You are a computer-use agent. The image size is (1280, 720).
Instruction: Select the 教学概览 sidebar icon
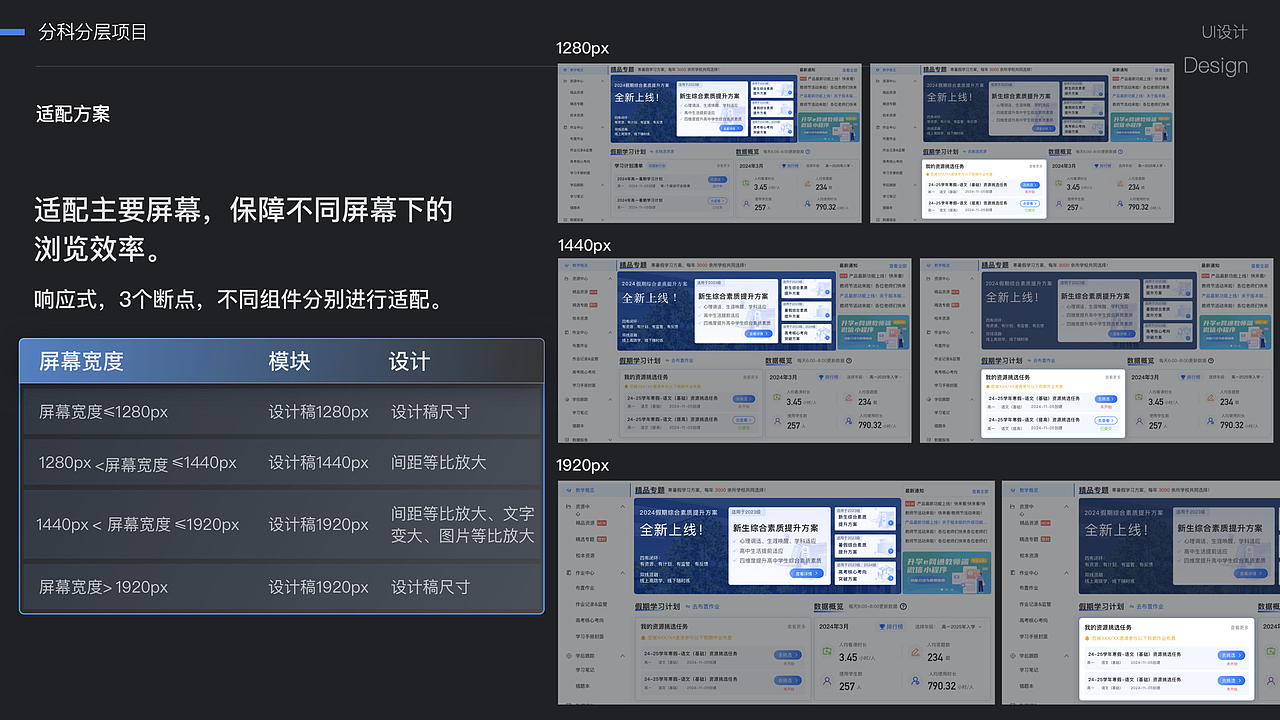pyautogui.click(x=567, y=490)
